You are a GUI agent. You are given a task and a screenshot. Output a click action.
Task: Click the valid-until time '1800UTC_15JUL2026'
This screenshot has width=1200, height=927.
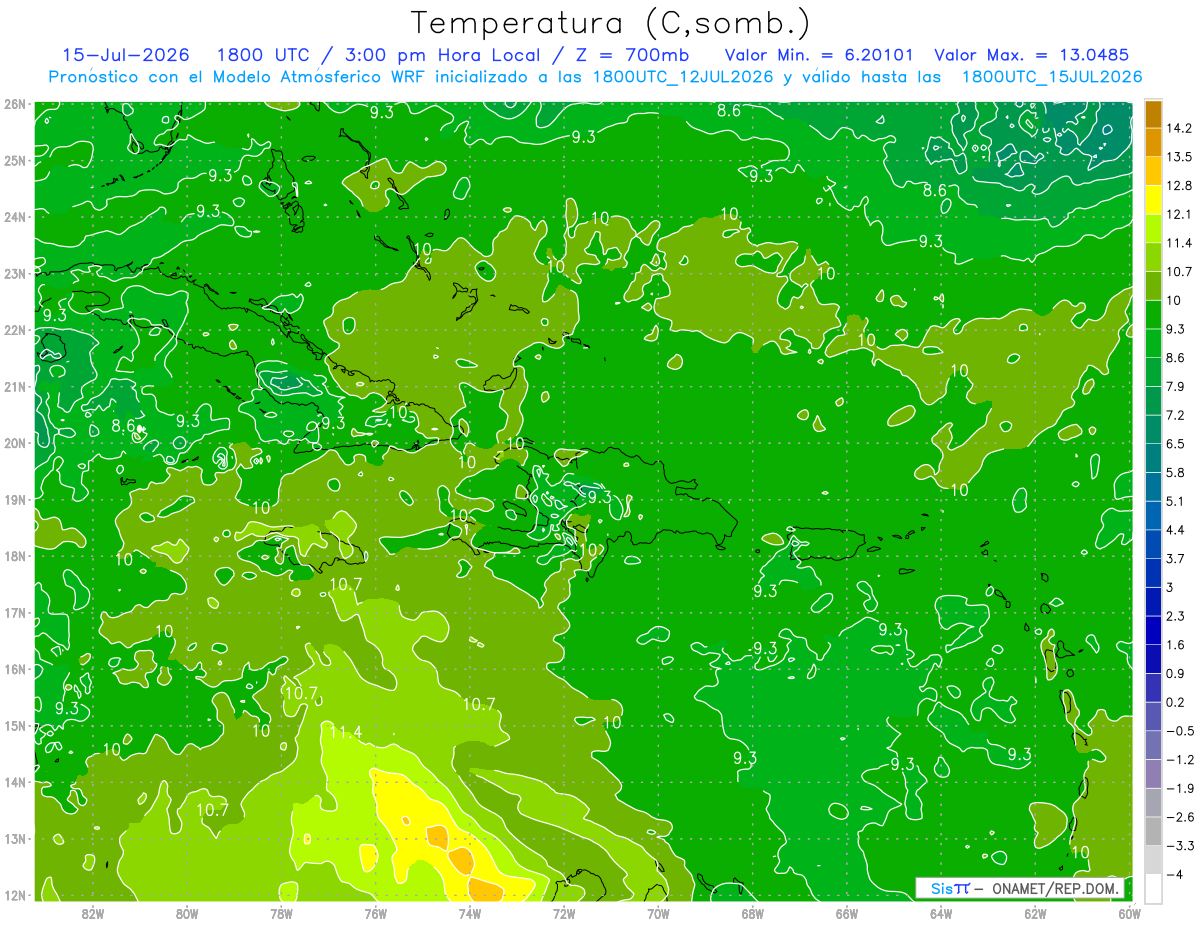(x=1052, y=77)
